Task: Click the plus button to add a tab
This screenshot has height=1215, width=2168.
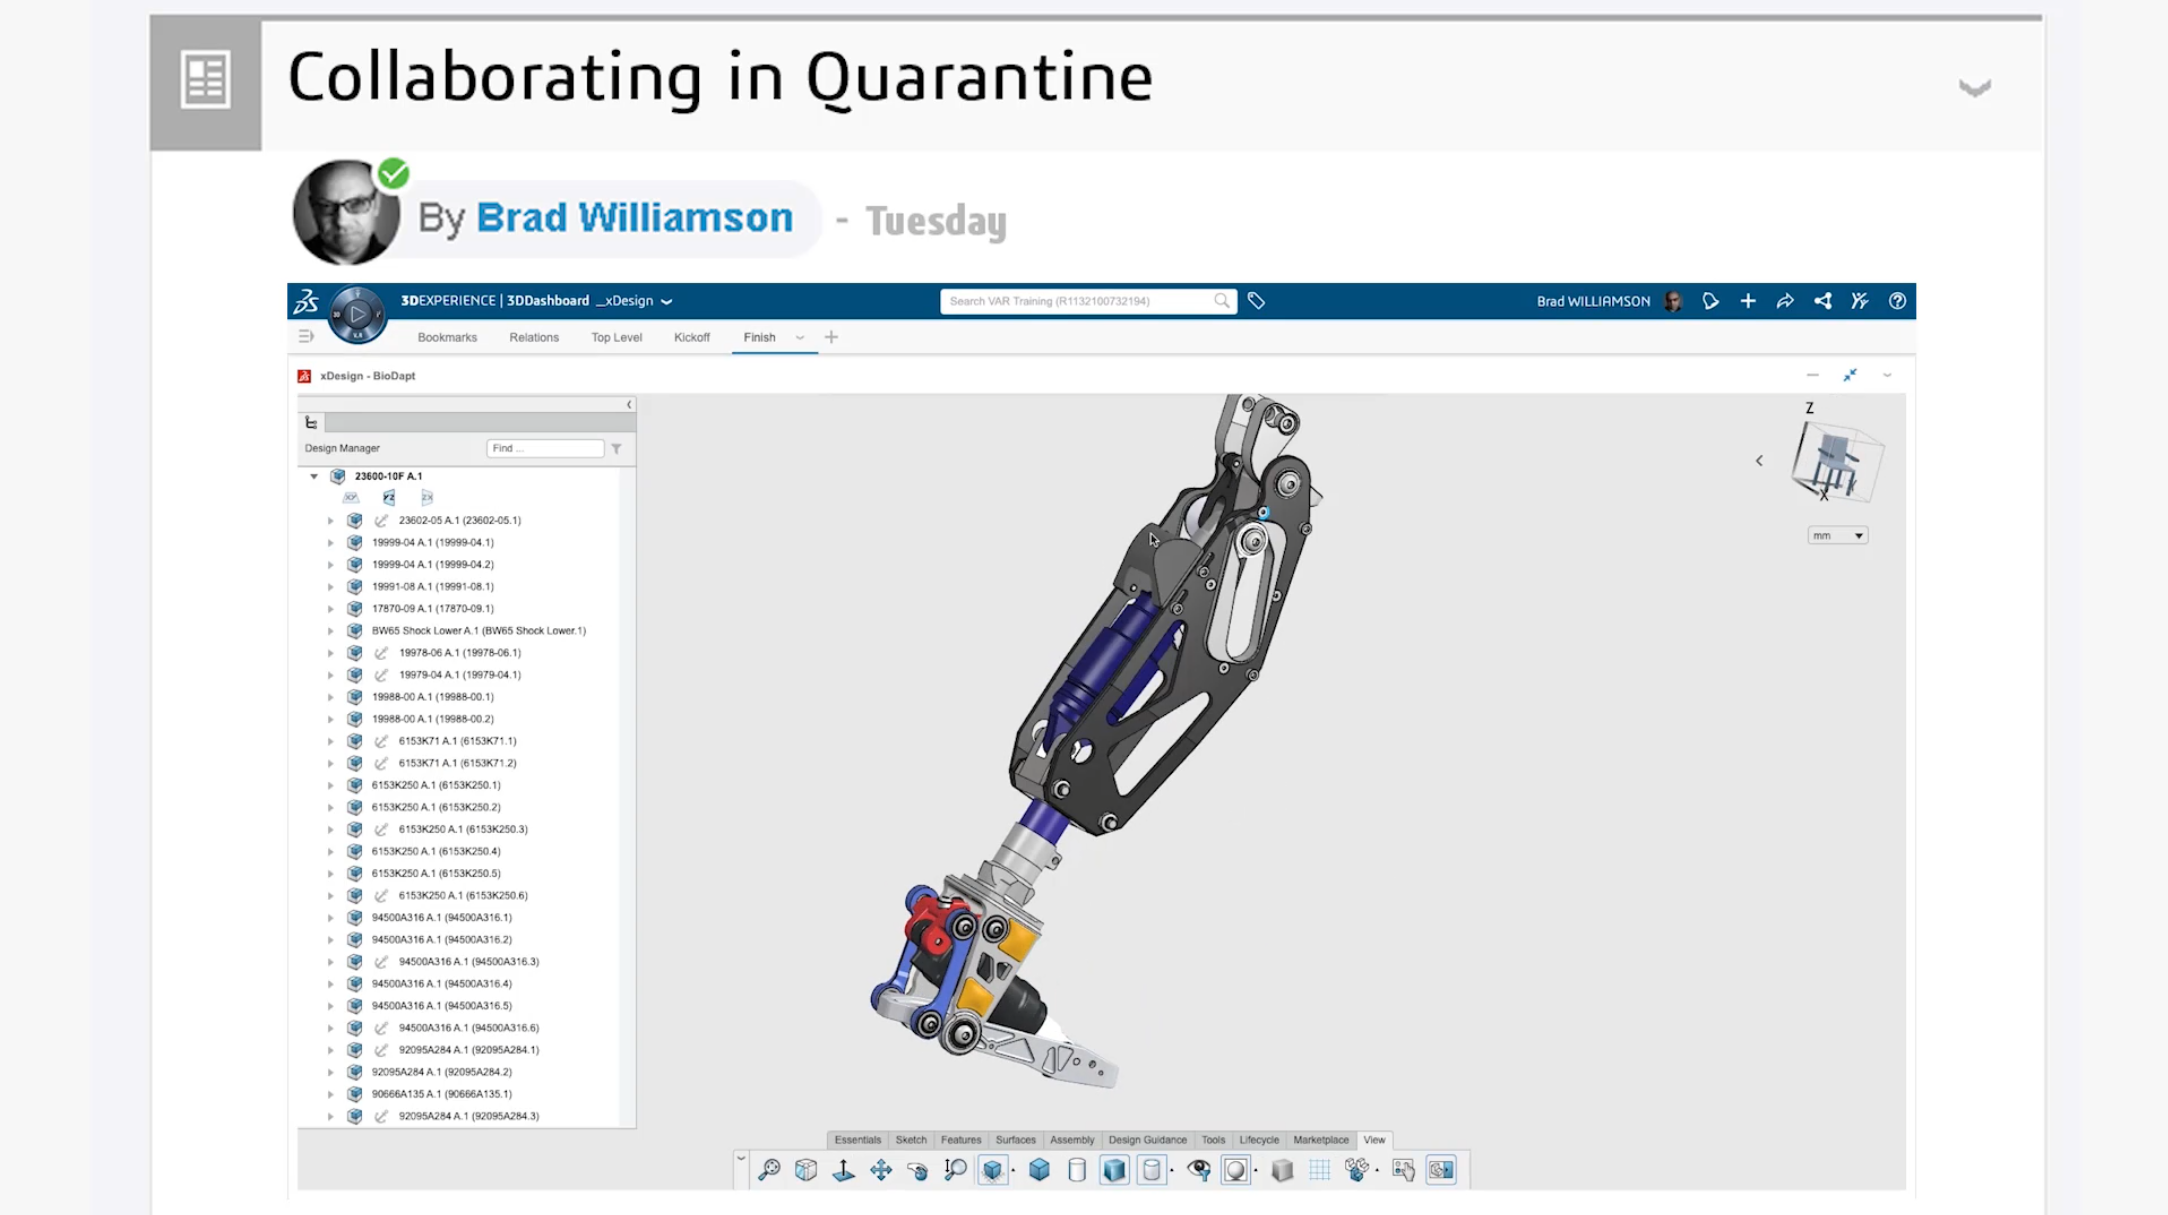Action: tap(830, 337)
